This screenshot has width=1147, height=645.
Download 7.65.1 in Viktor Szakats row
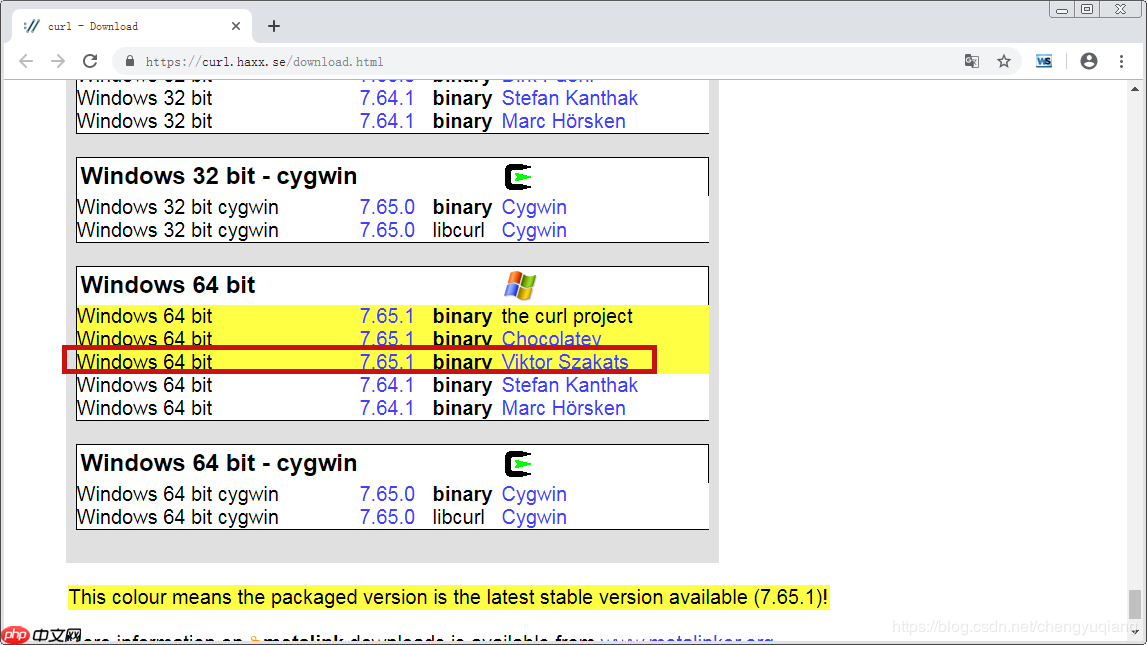point(387,362)
